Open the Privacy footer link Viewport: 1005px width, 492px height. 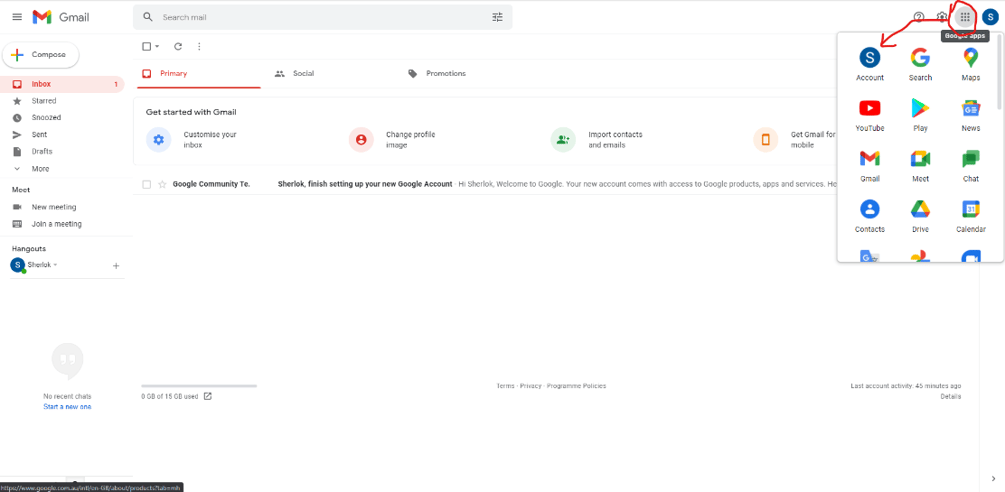[x=531, y=386]
